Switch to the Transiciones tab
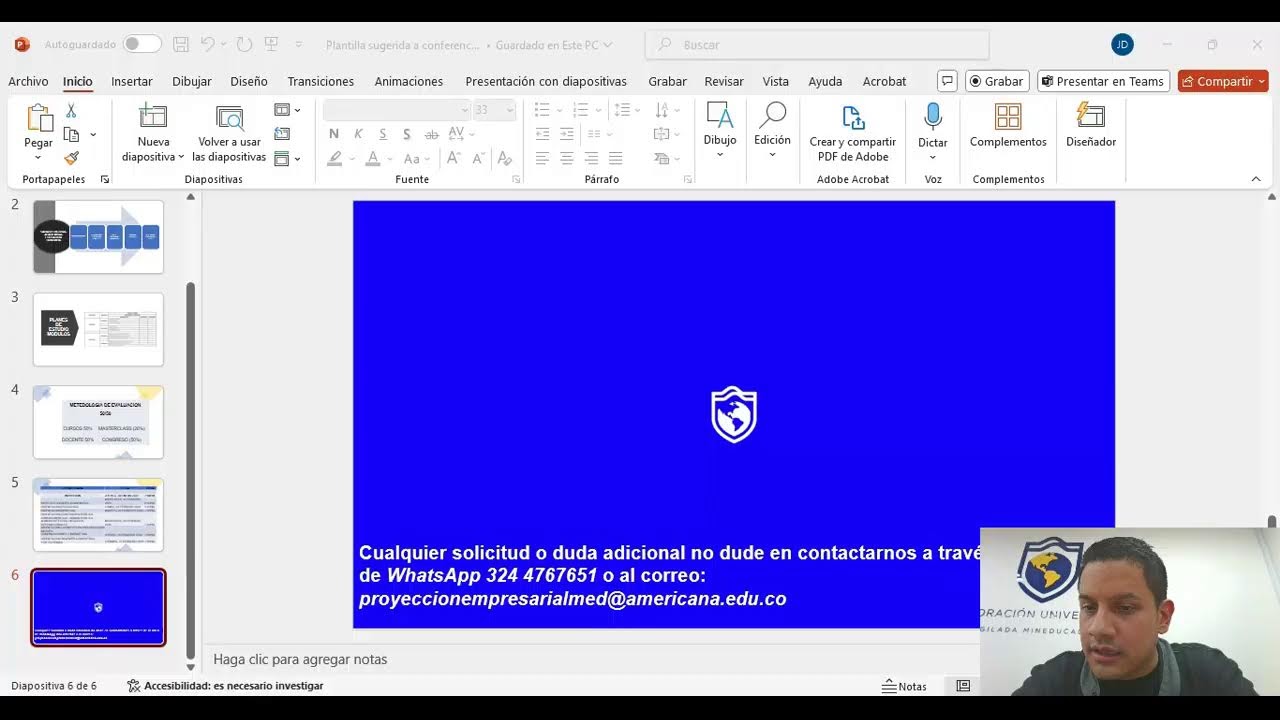 321,81
